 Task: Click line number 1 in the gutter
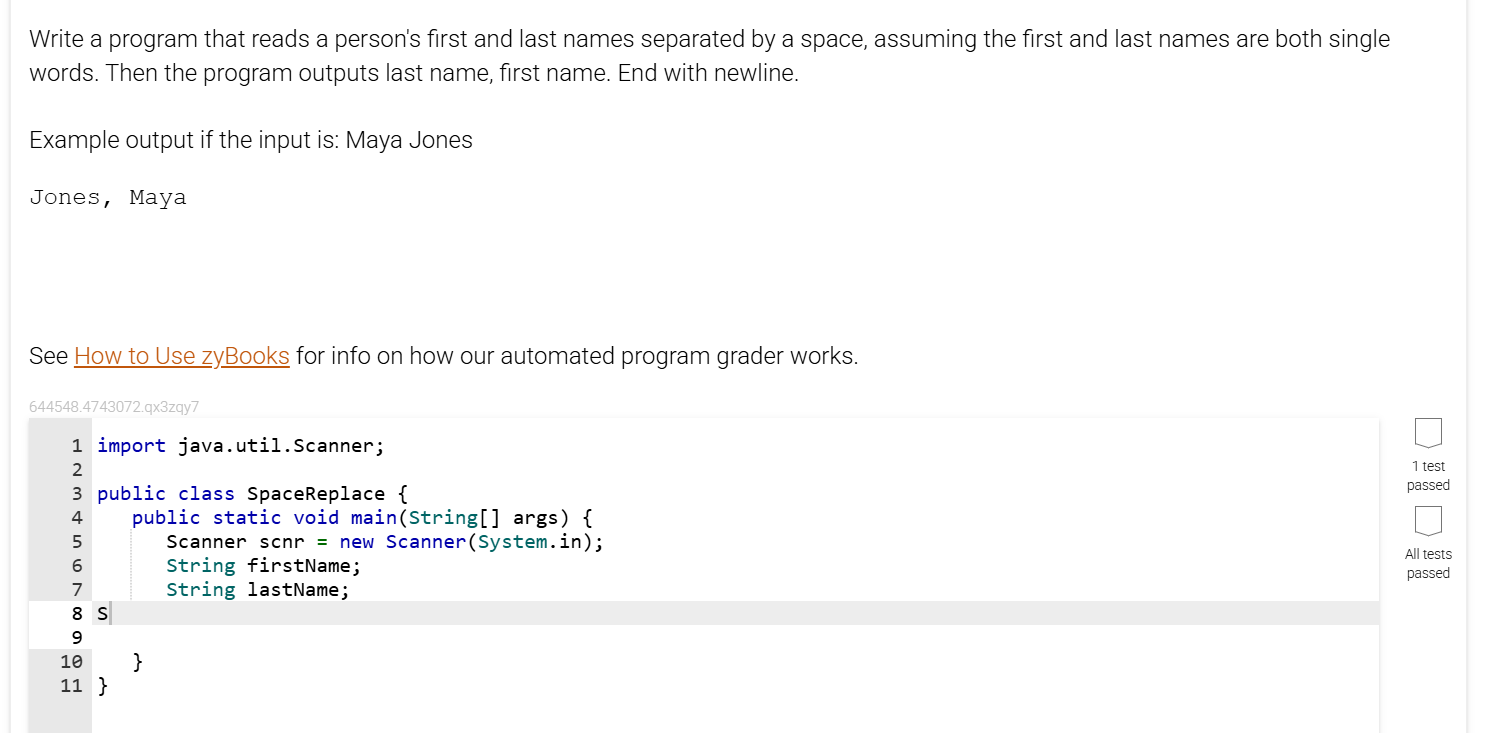click(x=77, y=445)
